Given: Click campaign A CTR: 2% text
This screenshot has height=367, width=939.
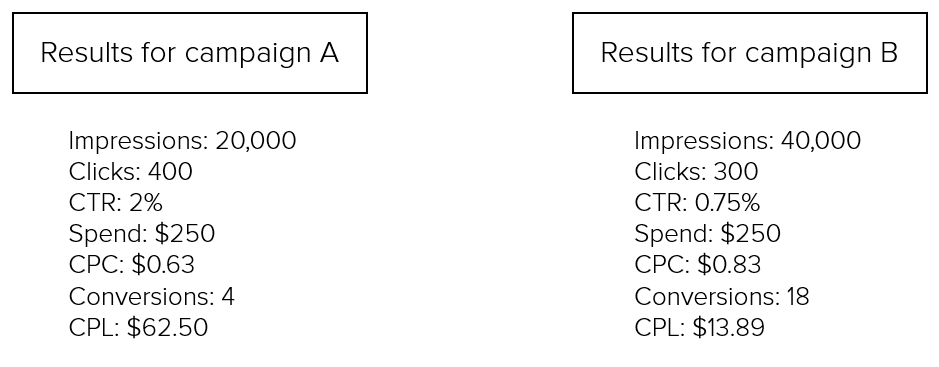Looking at the screenshot, I should pos(116,204).
